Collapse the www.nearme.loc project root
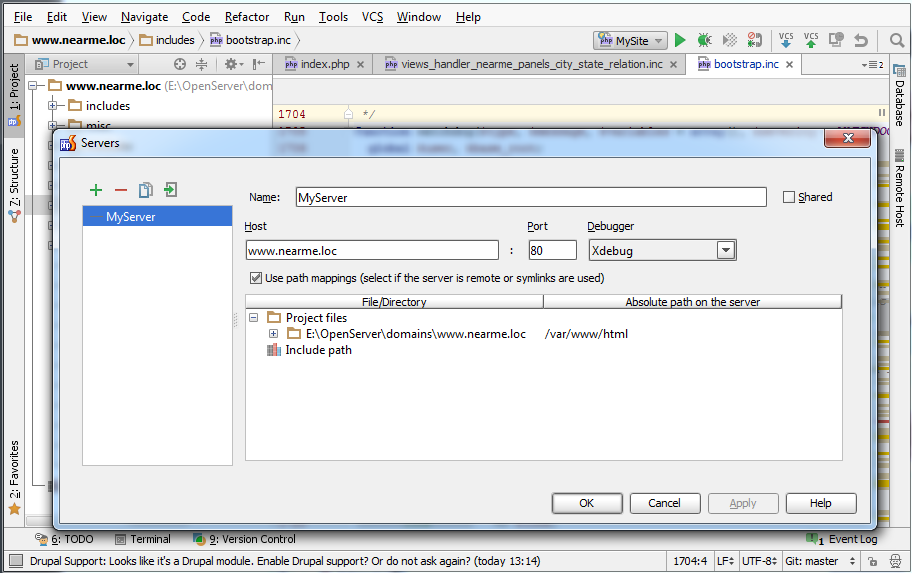This screenshot has height=573, width=912. pos(33,86)
